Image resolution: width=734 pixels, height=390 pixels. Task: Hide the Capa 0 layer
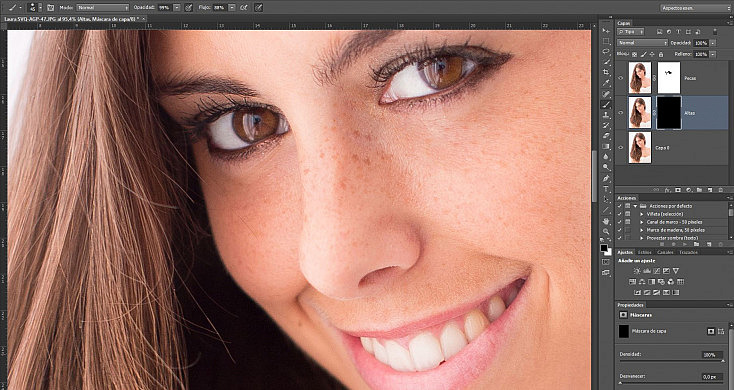(x=621, y=147)
